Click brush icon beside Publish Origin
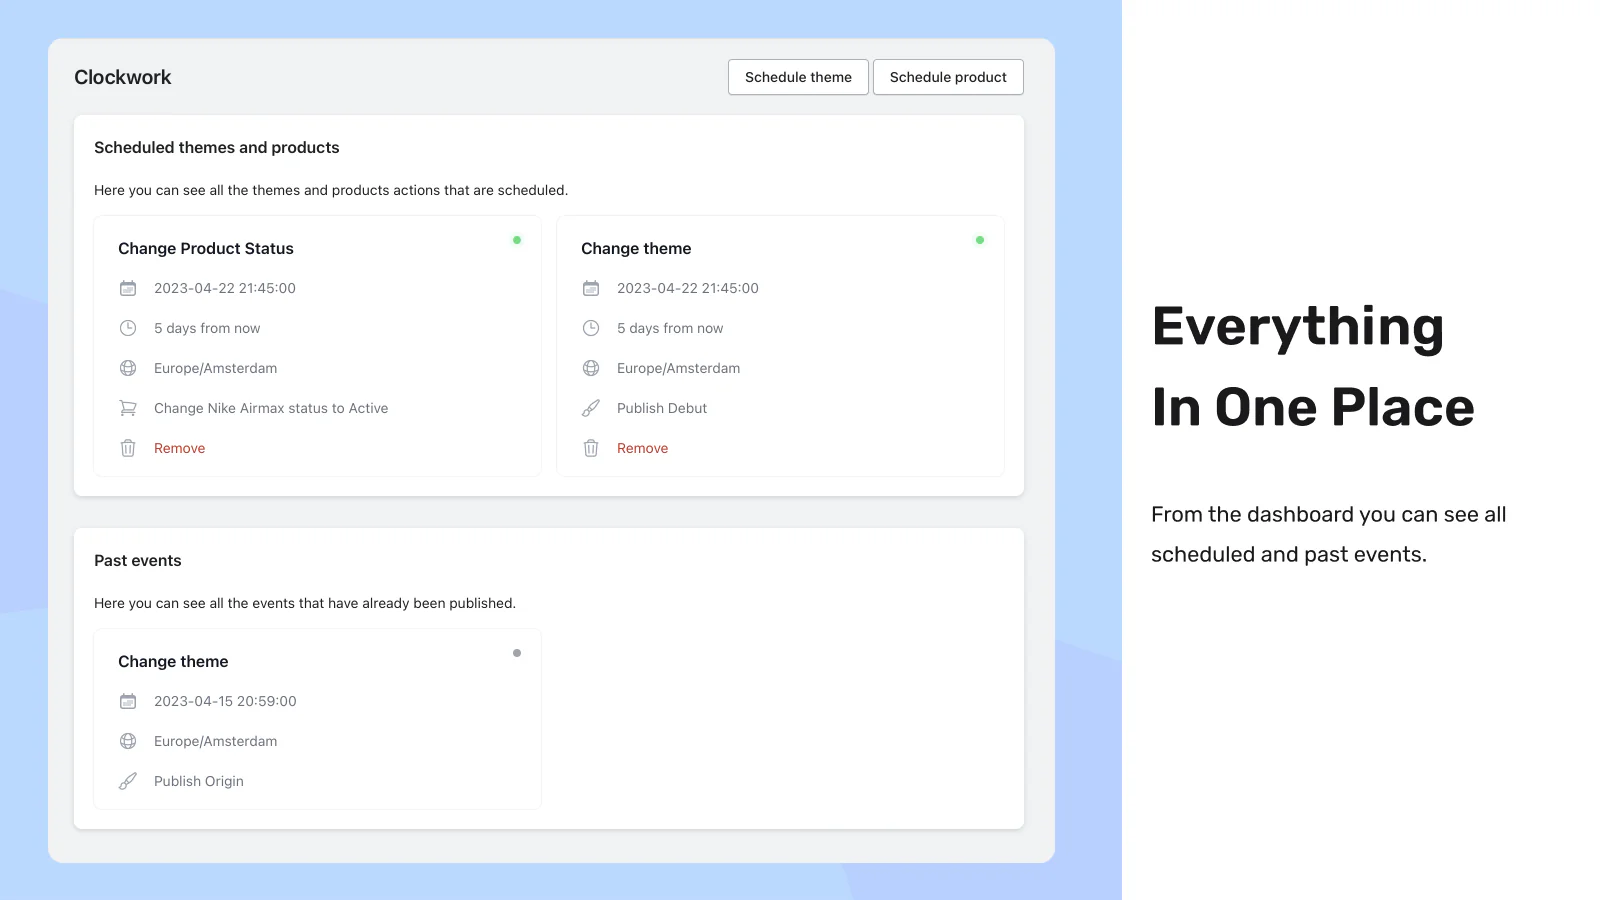 coord(128,781)
